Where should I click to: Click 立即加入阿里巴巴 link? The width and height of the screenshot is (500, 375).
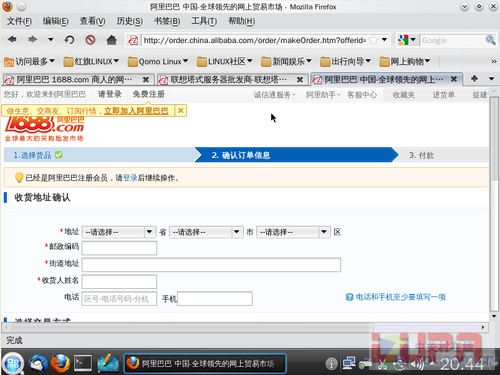click(136, 111)
